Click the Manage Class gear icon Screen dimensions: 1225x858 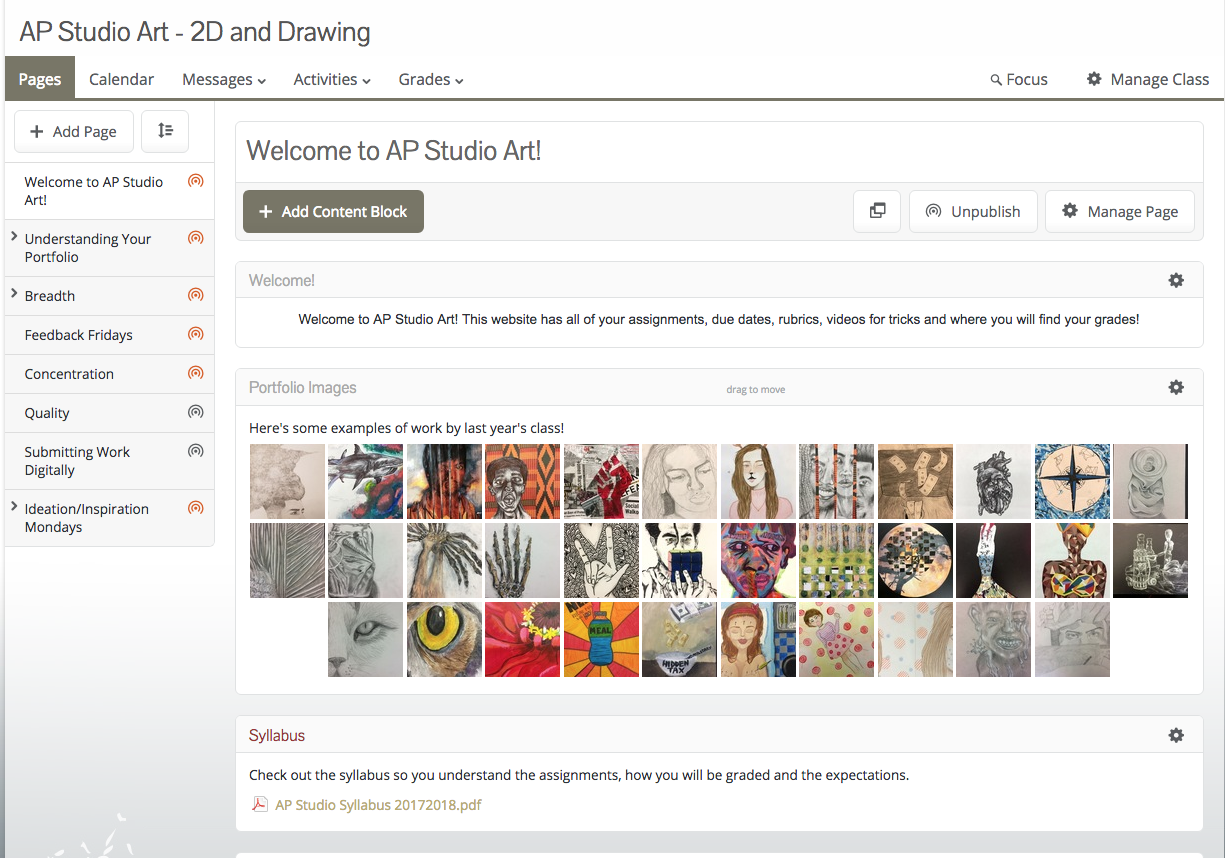point(1094,79)
